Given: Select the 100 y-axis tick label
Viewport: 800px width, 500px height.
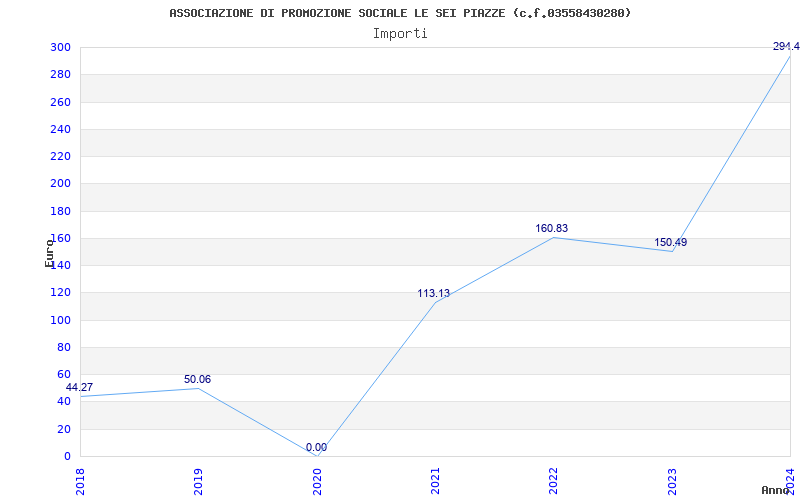Looking at the screenshot, I should 60,320.
